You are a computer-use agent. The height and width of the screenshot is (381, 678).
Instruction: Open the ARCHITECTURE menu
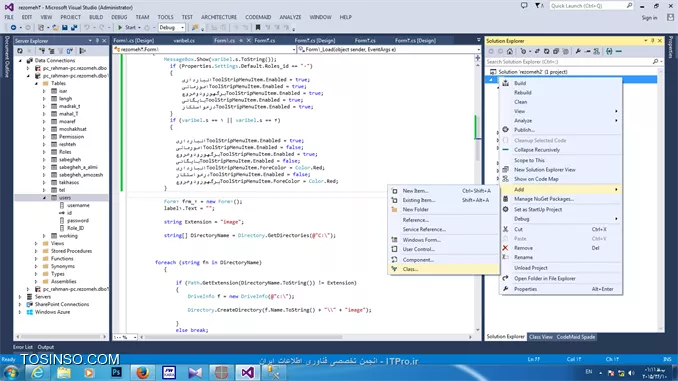(x=219, y=17)
